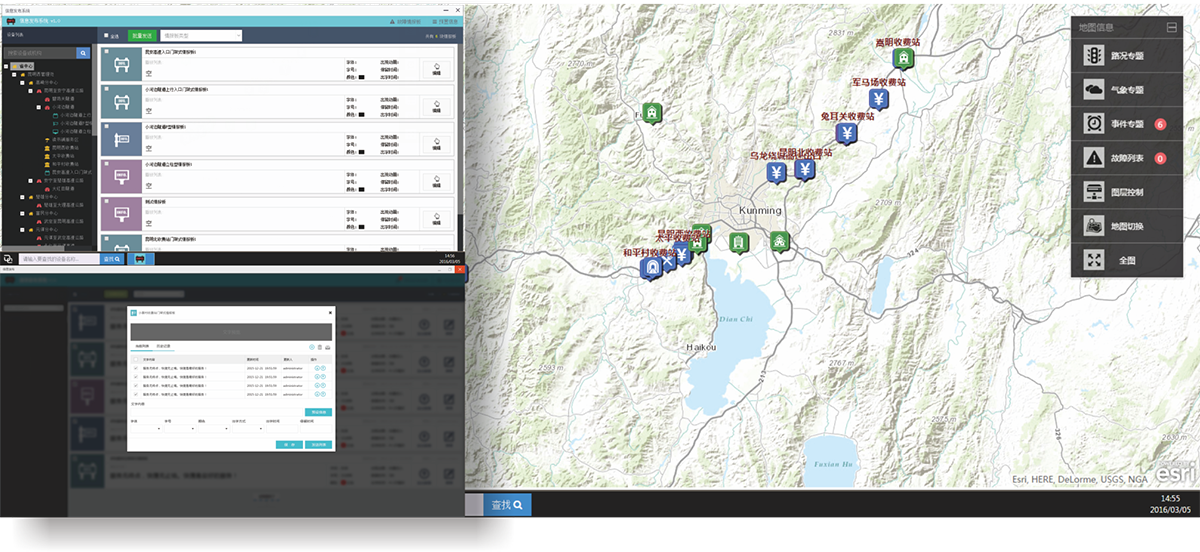Screen dimensions: 1200x552
Task: Click the 地图切换 basemap switch icon
Action: click(1095, 226)
